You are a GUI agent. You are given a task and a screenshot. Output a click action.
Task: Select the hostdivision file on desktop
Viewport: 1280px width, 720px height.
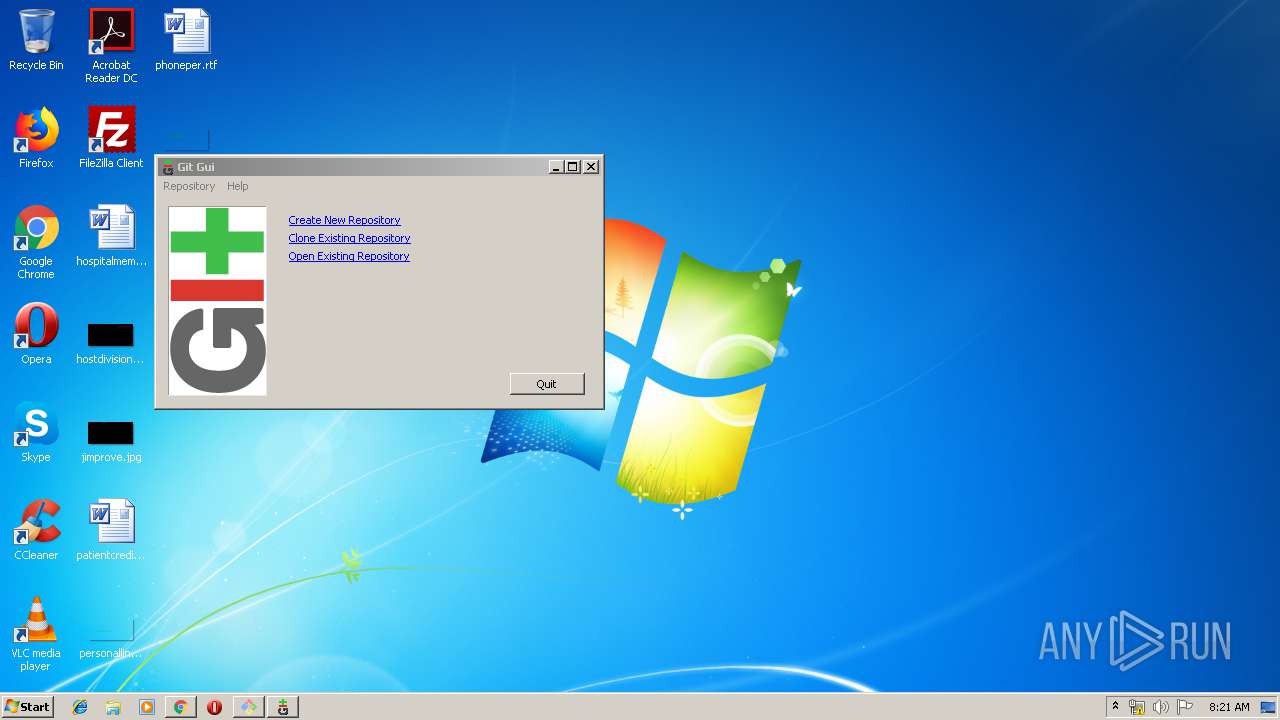point(111,342)
